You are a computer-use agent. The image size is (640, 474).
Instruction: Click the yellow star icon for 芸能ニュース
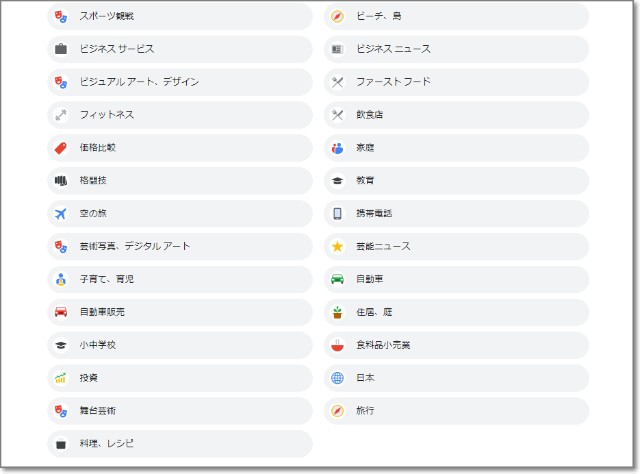(x=338, y=246)
